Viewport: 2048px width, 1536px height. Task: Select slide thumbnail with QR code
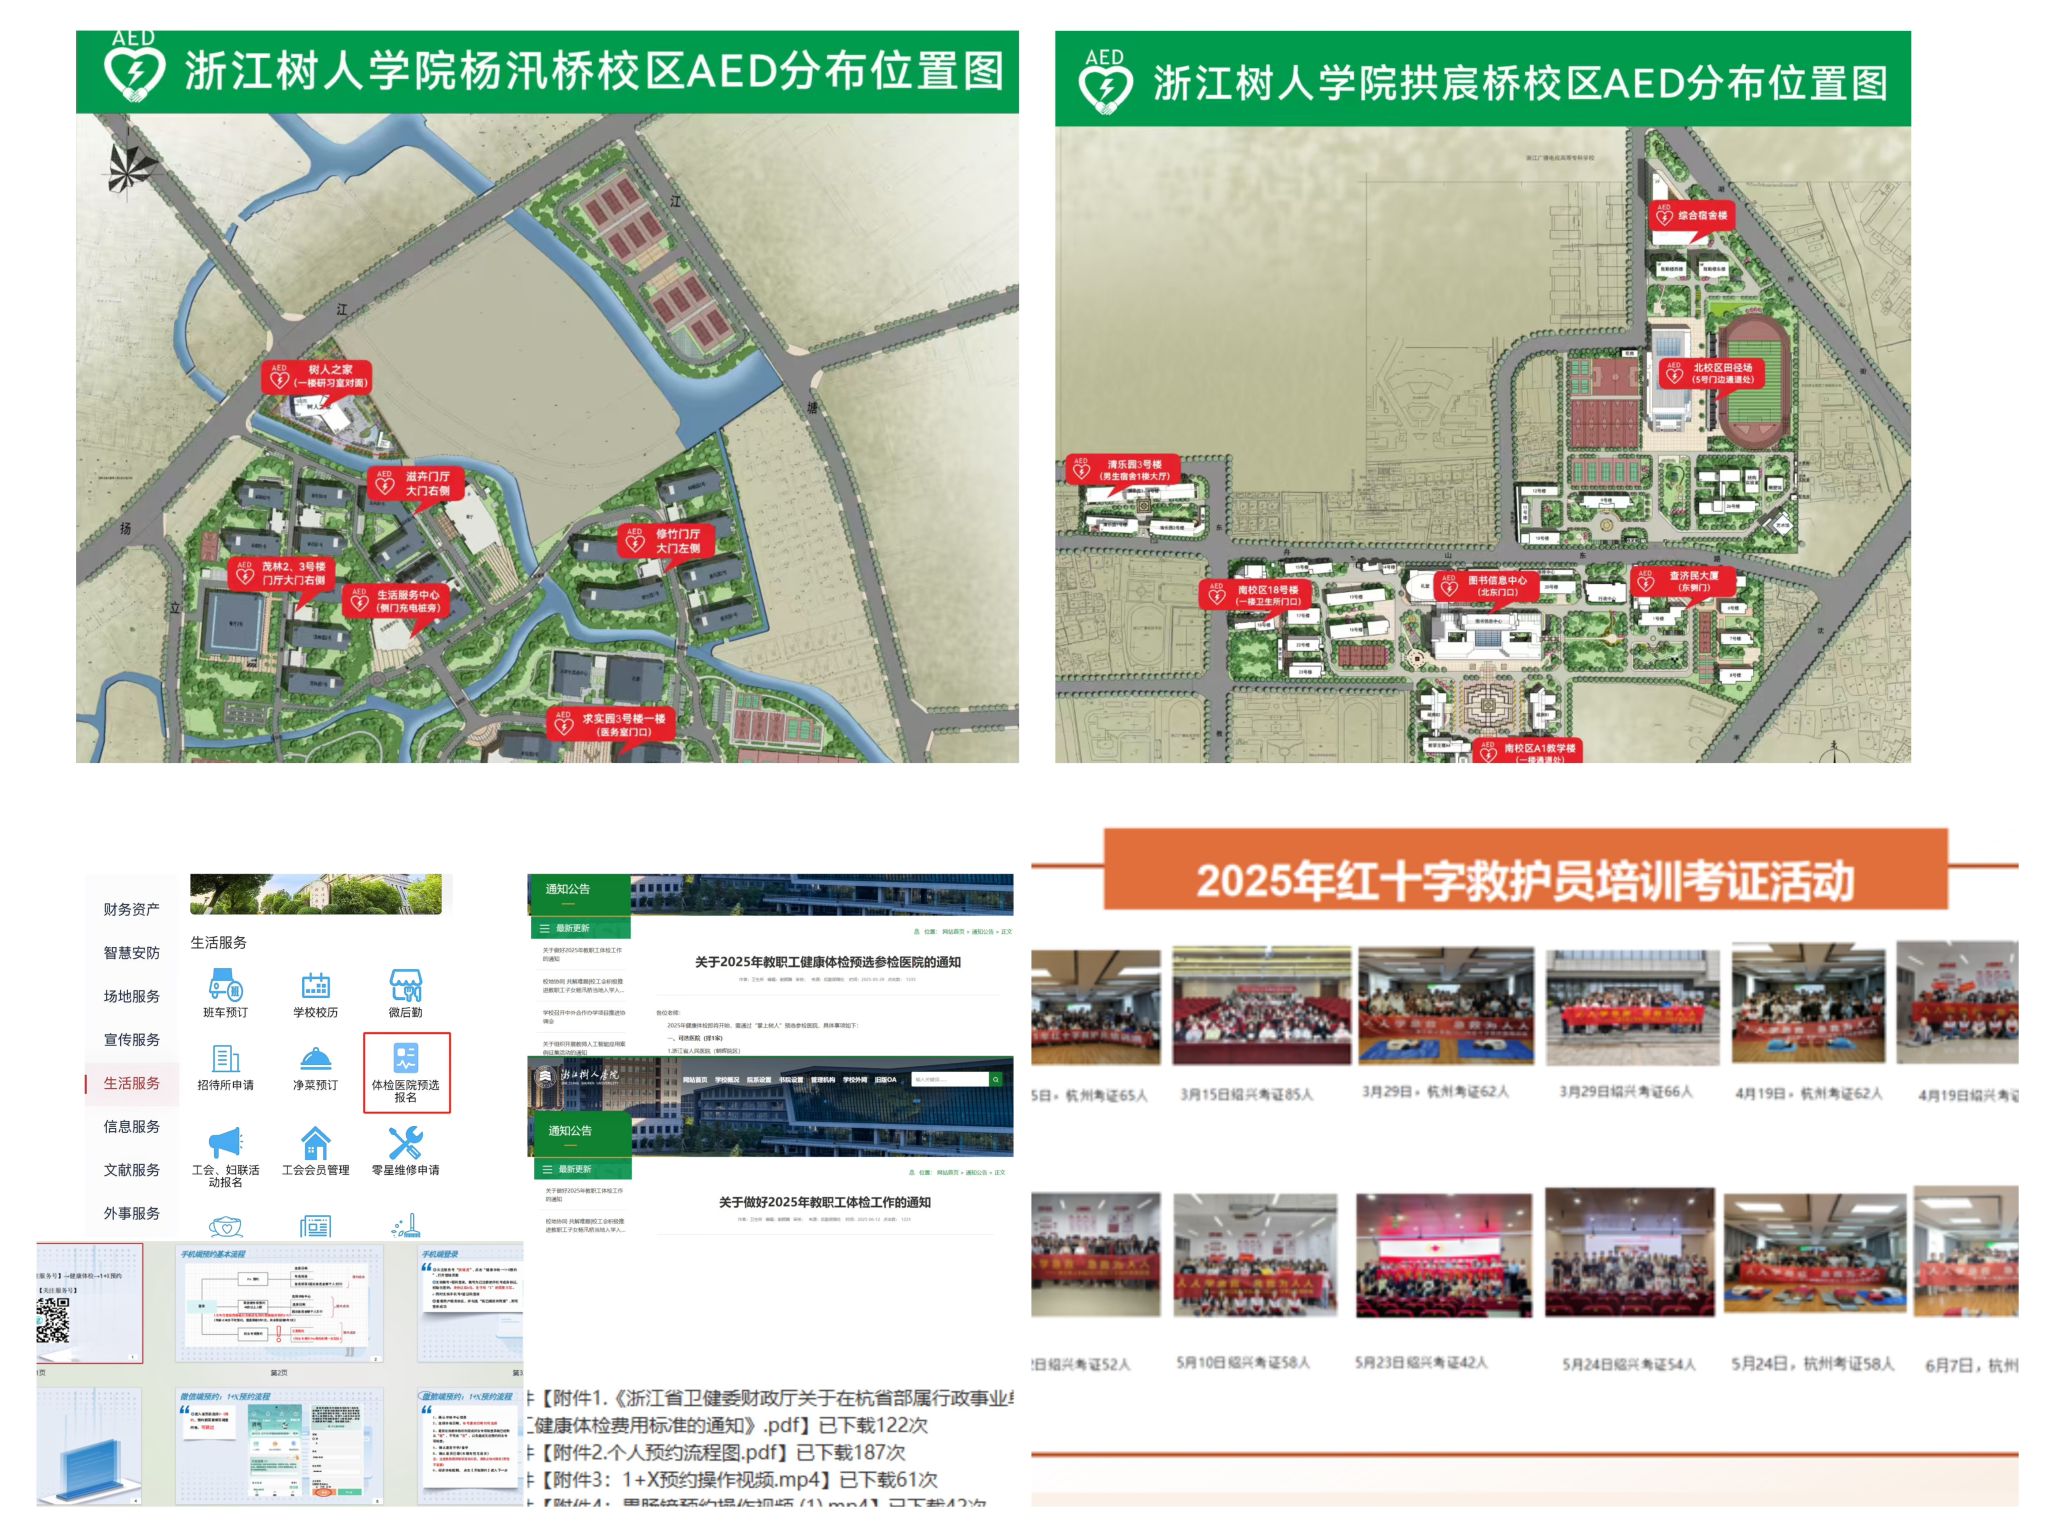pyautogui.click(x=89, y=1304)
